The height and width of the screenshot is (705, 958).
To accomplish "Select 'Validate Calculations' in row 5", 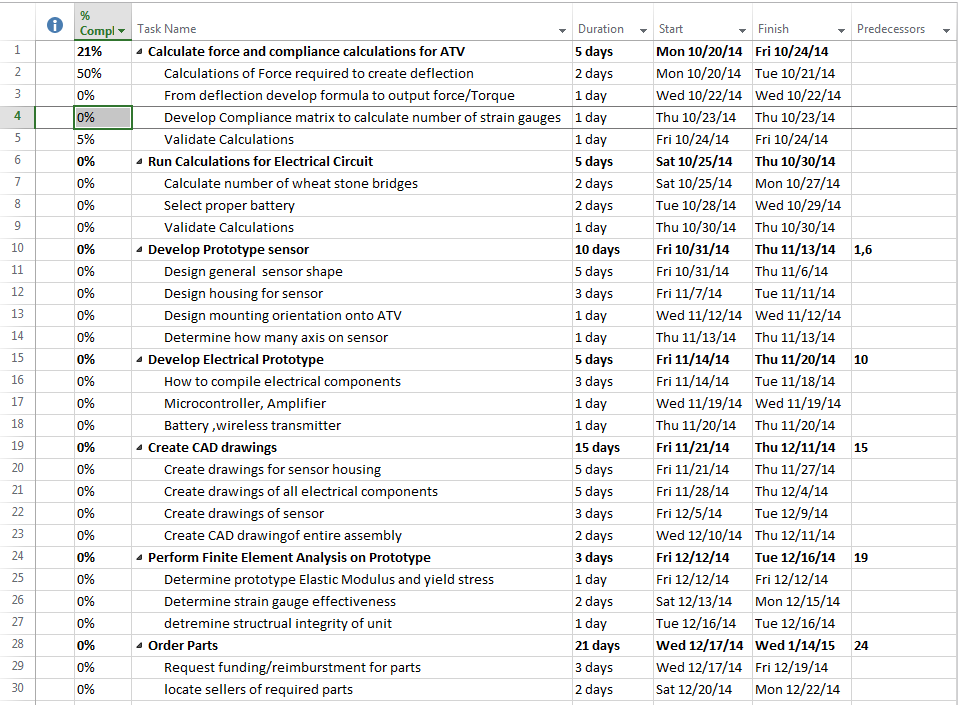I will 229,139.
